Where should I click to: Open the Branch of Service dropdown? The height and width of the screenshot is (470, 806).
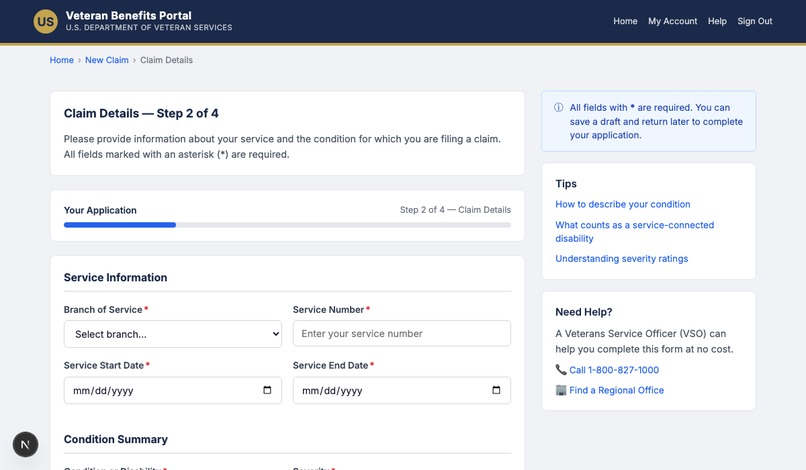click(x=173, y=334)
